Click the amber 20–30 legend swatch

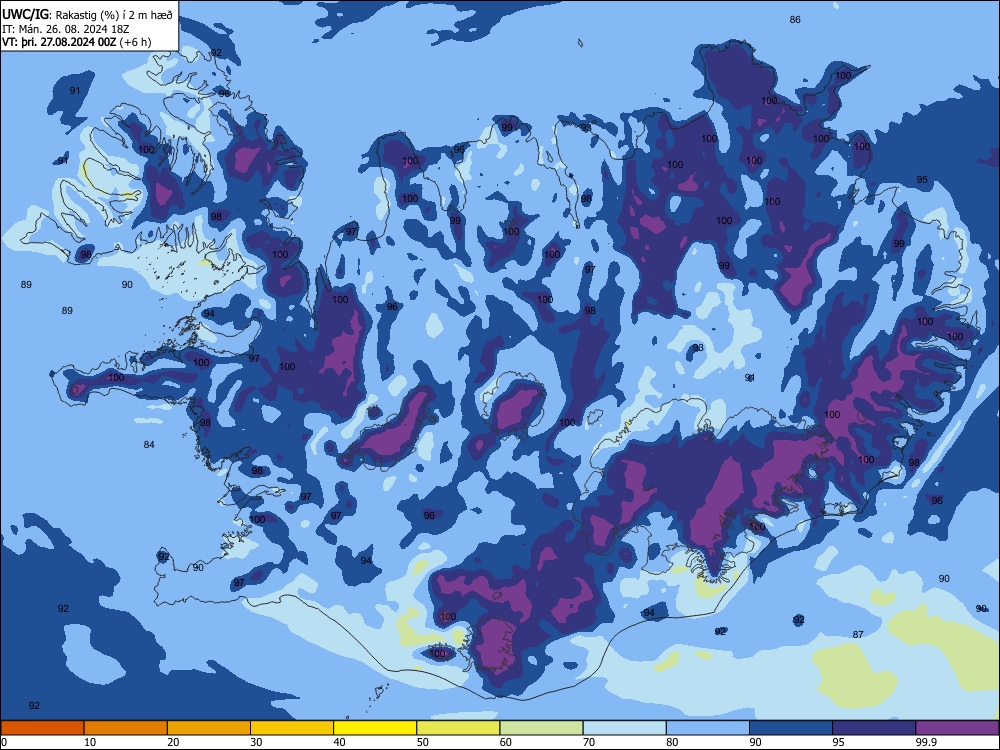pos(209,728)
